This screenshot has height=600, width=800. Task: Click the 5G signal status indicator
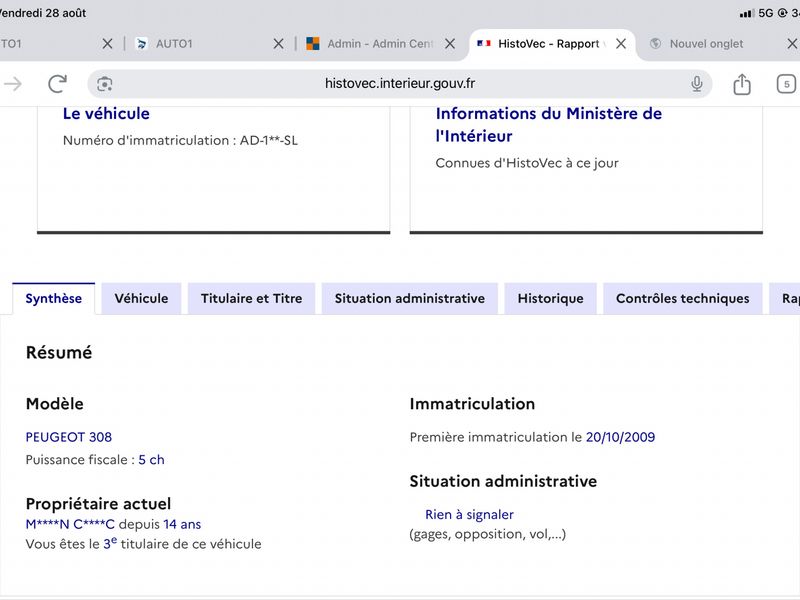coord(765,13)
